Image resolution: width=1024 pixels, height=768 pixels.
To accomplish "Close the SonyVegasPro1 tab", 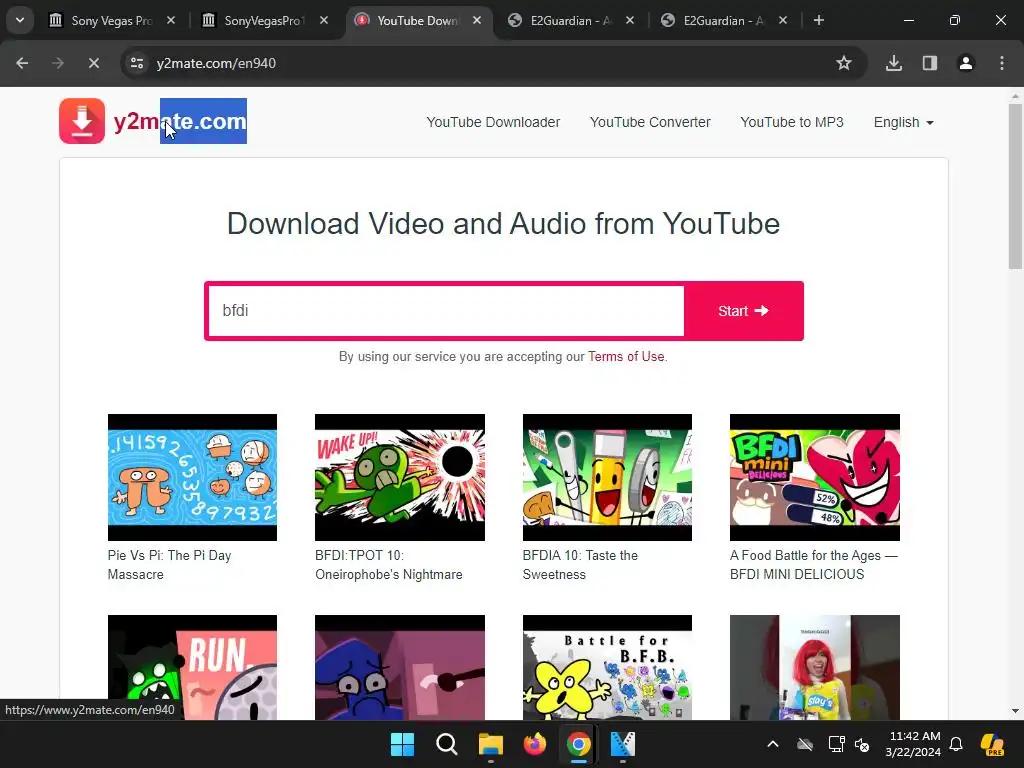I will [324, 20].
